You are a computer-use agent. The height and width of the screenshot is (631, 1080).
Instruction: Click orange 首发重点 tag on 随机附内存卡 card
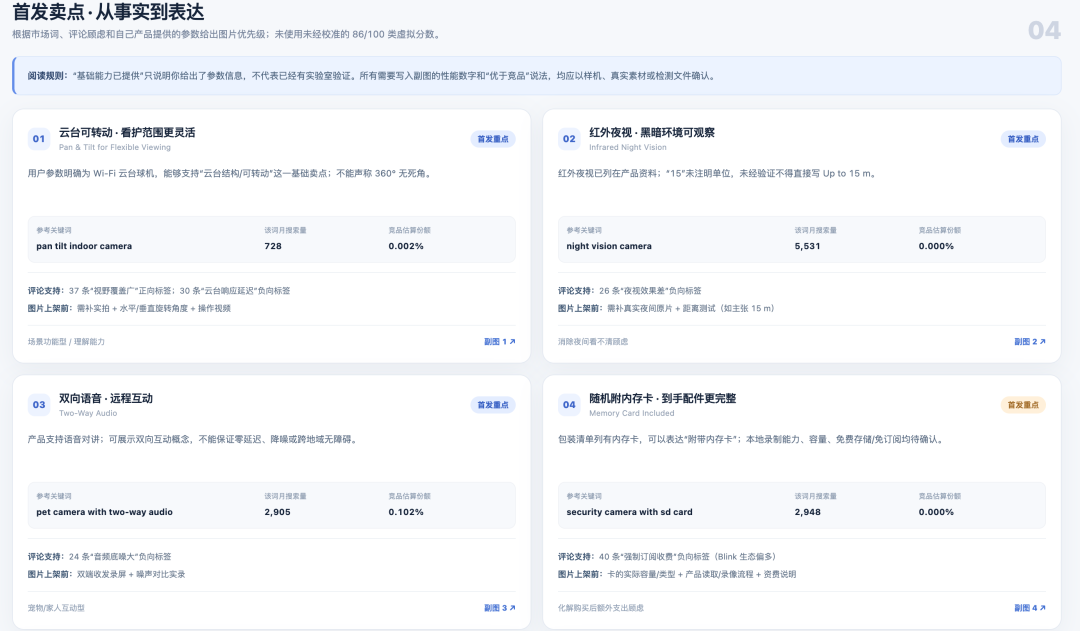click(x=1023, y=404)
